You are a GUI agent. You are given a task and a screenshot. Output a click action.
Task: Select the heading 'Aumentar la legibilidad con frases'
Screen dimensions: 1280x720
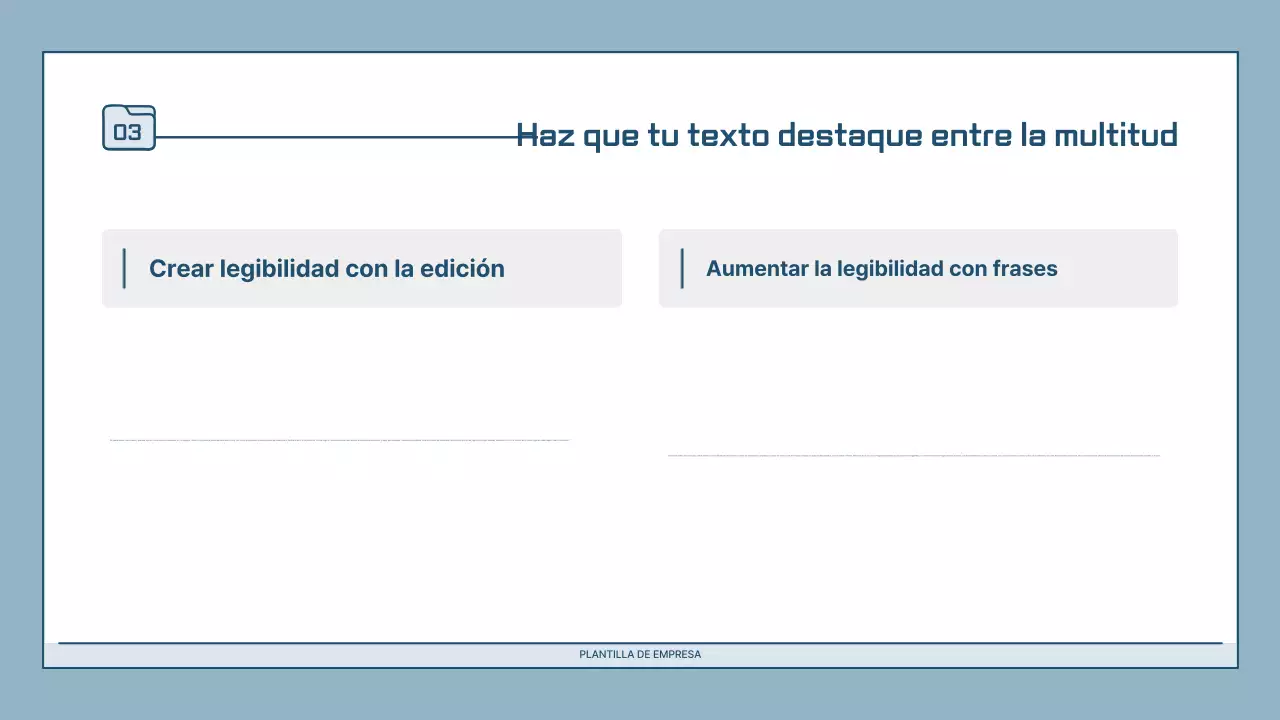pyautogui.click(x=882, y=268)
